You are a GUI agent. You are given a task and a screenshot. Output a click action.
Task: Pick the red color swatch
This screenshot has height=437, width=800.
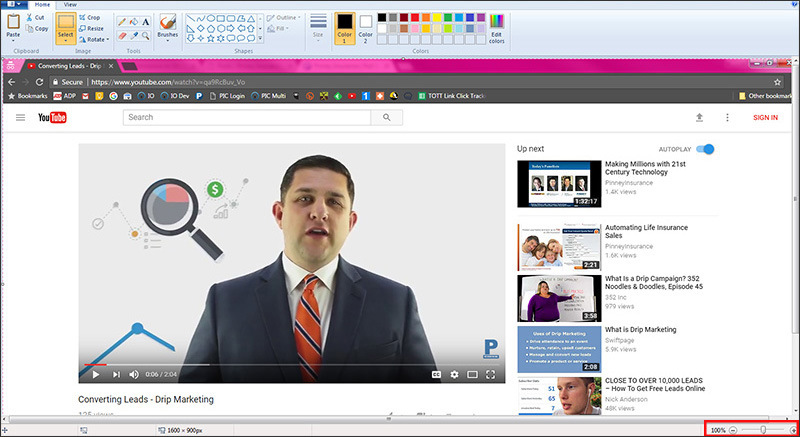coord(415,17)
